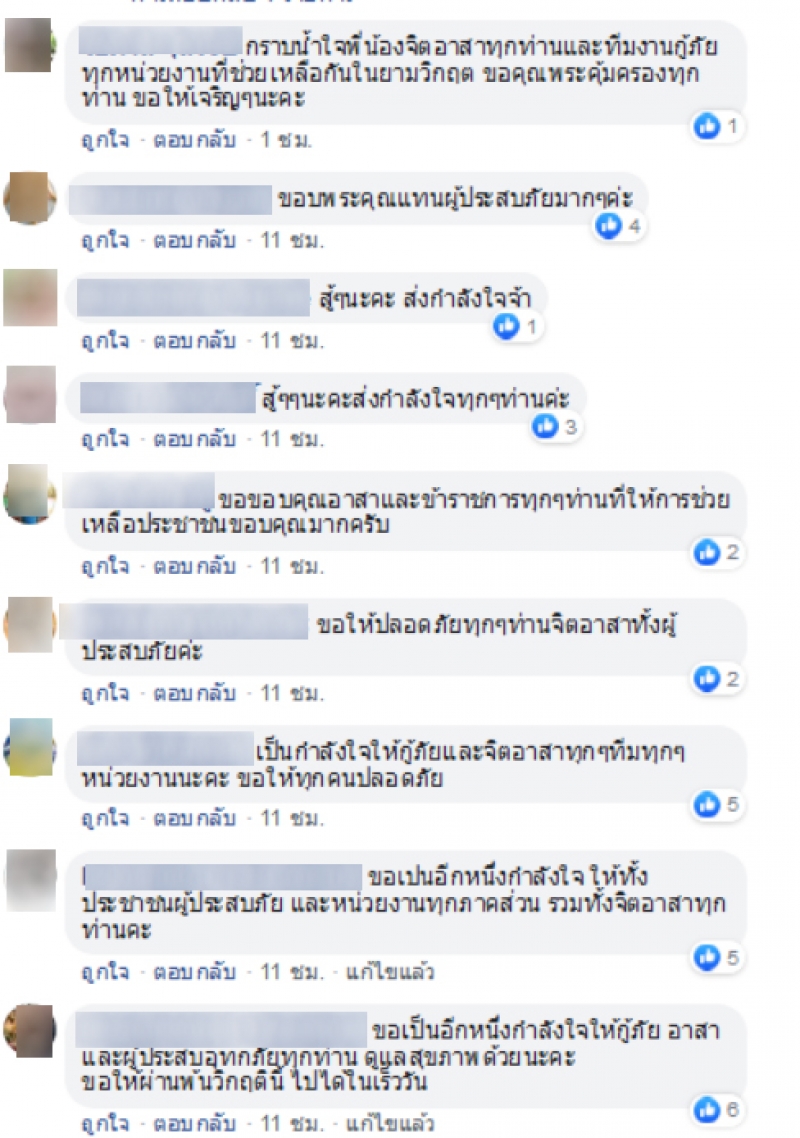This screenshot has height=1138, width=800.
Task: Click ถูกใจ under the first comment
Action: [105, 139]
